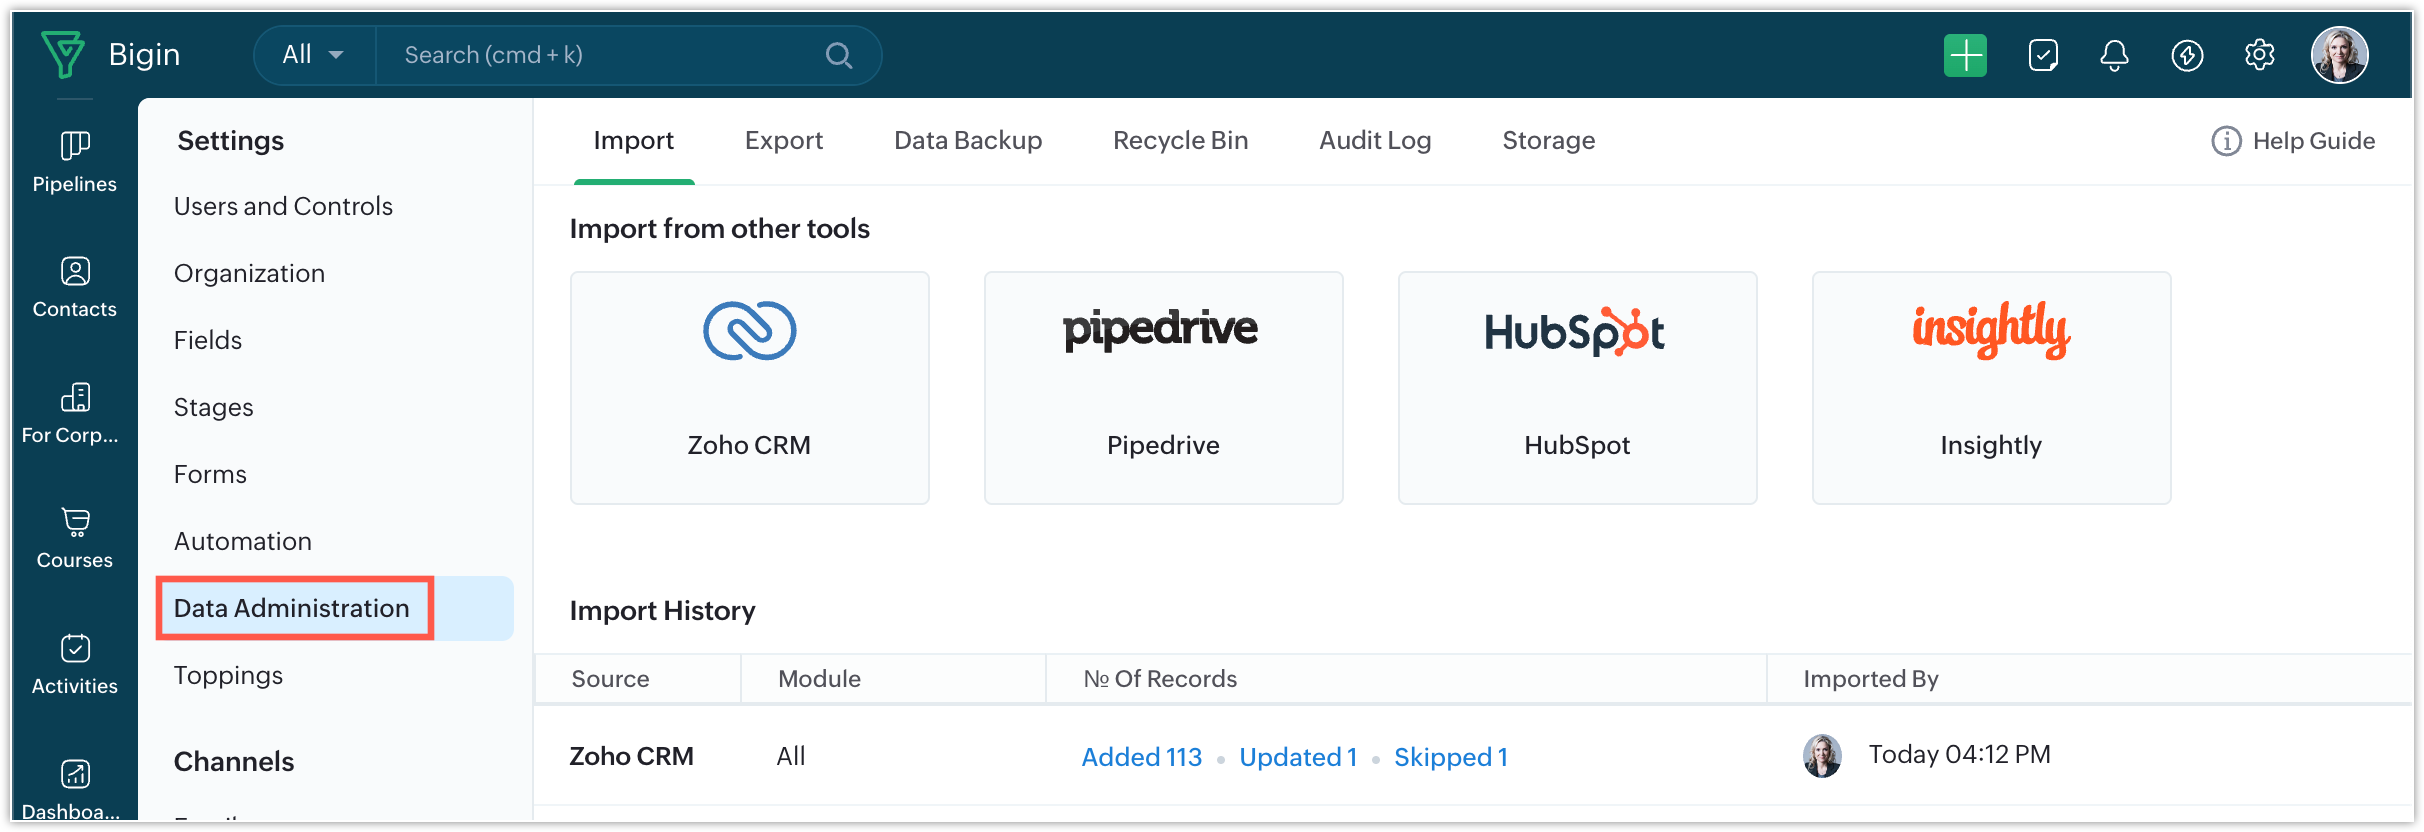Click the Zoho CRM source cell
2424x832 pixels.
631,756
